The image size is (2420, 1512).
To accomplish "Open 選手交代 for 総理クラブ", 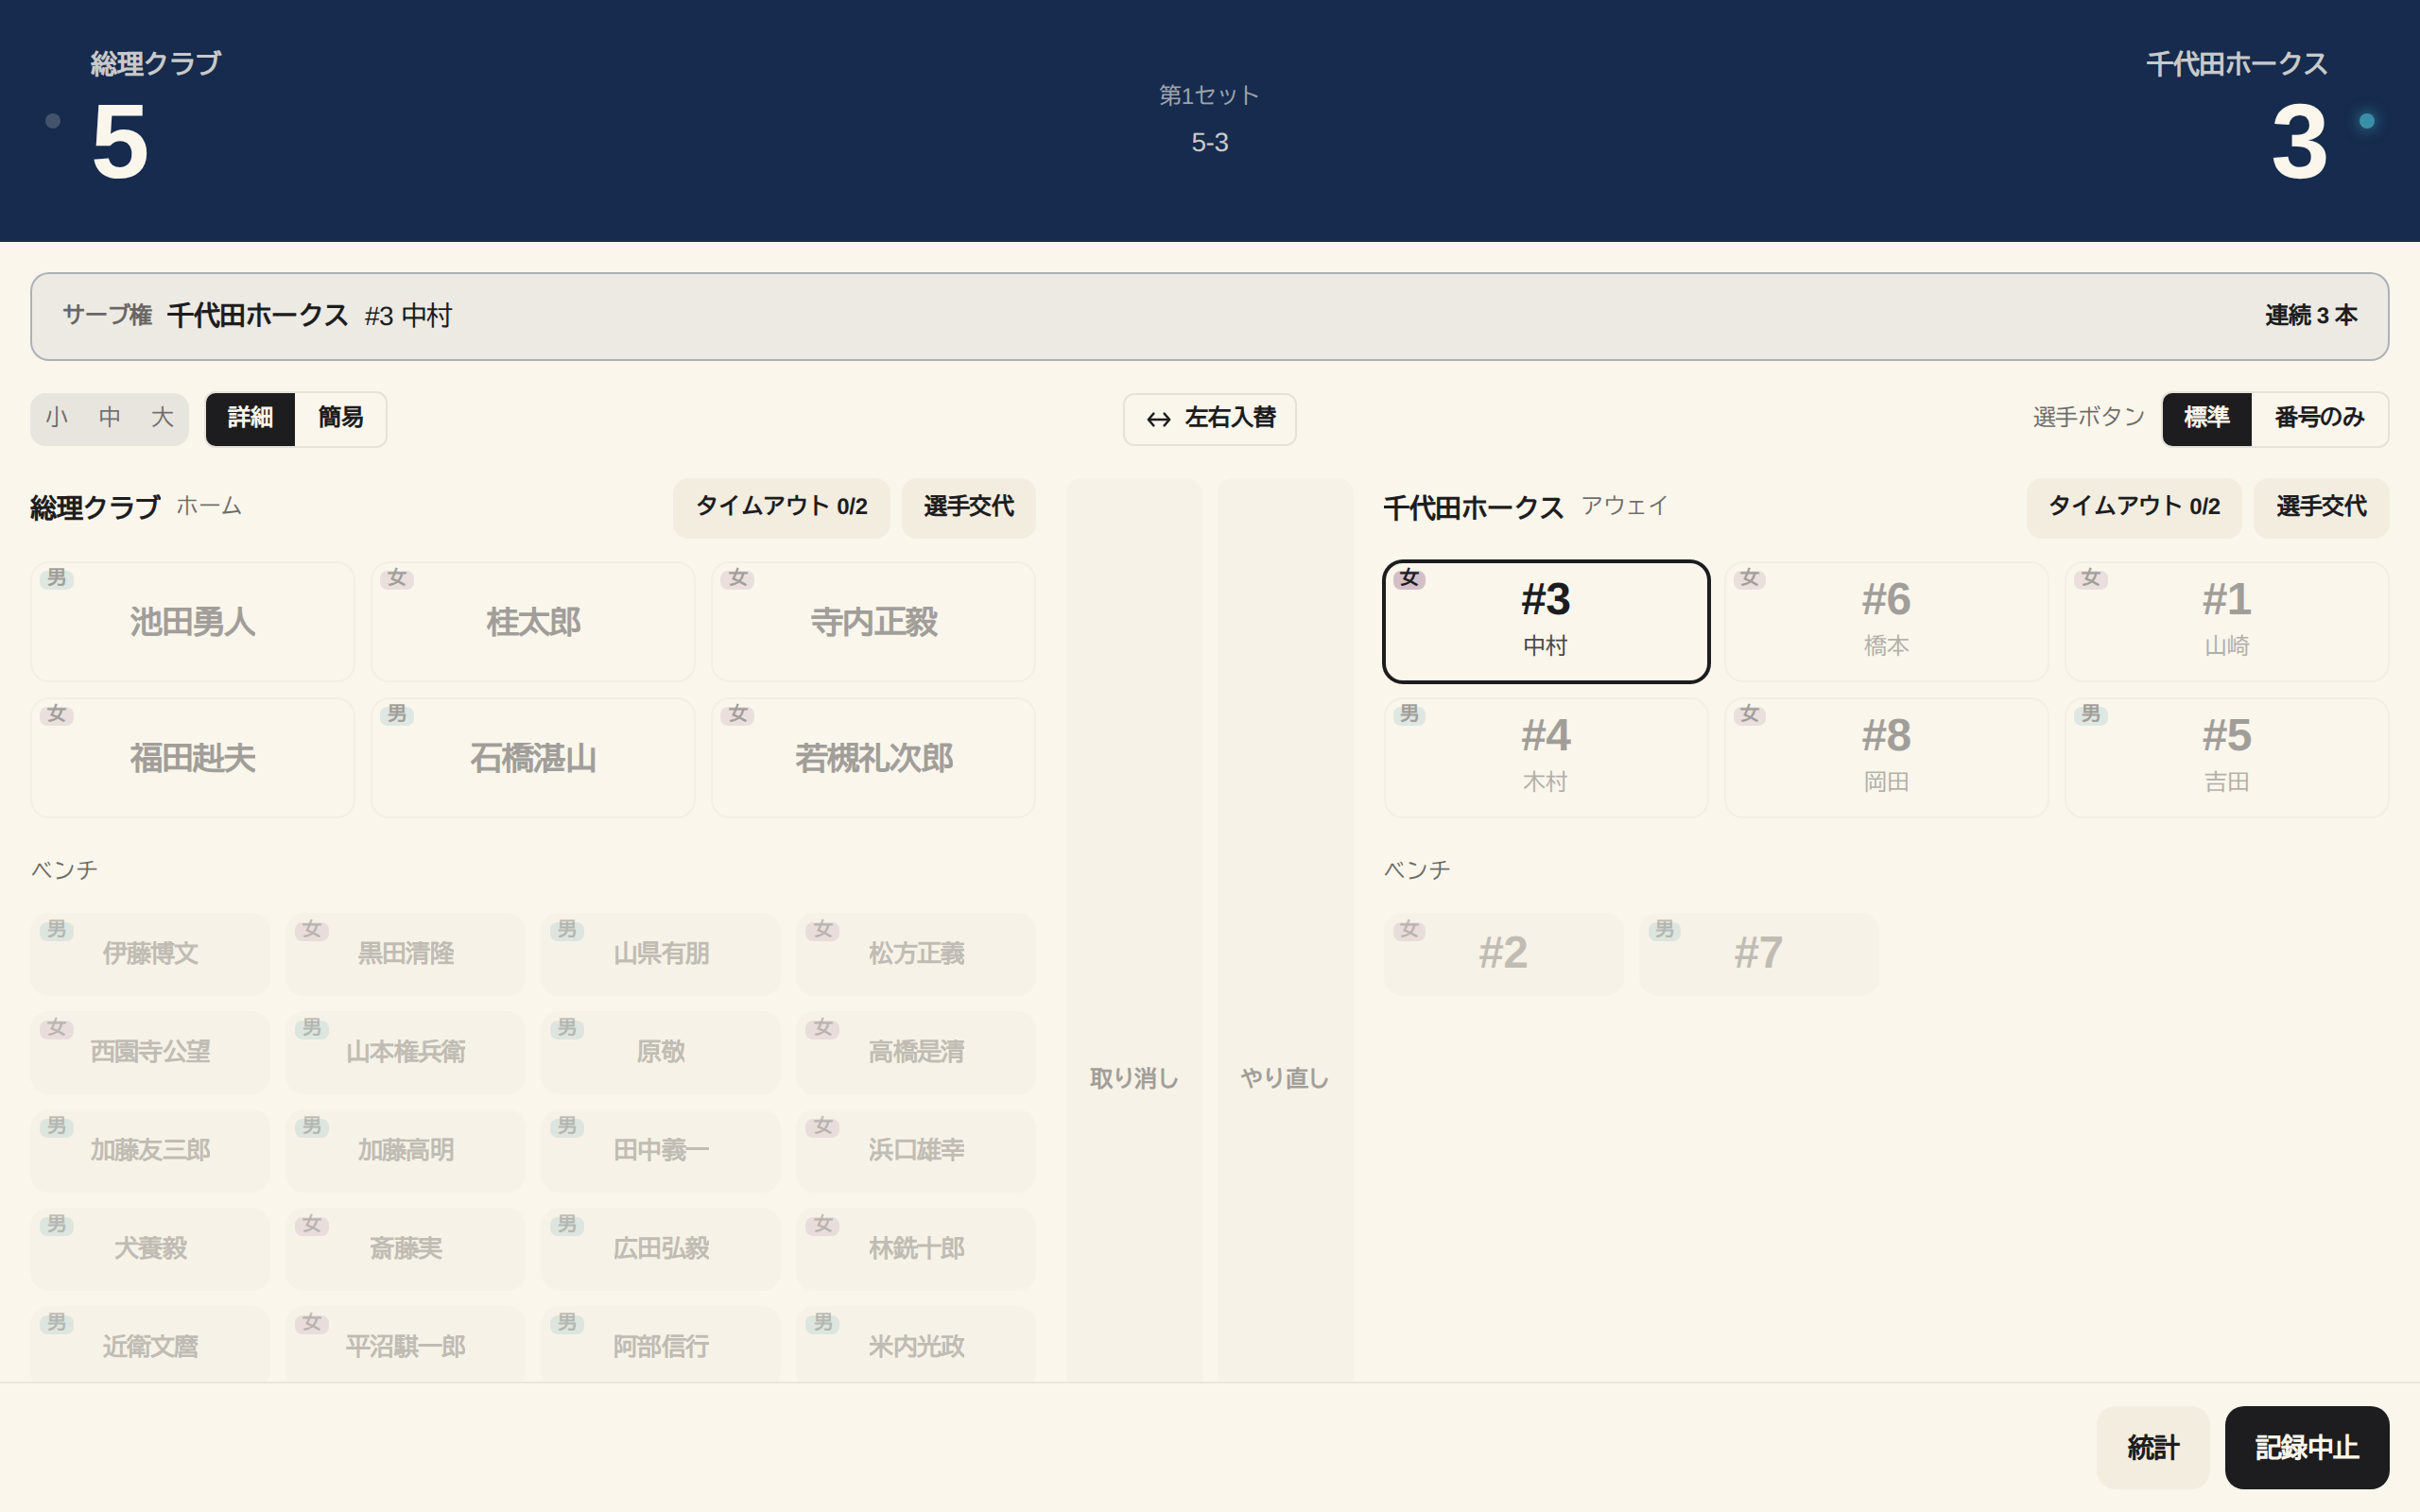I will point(968,507).
